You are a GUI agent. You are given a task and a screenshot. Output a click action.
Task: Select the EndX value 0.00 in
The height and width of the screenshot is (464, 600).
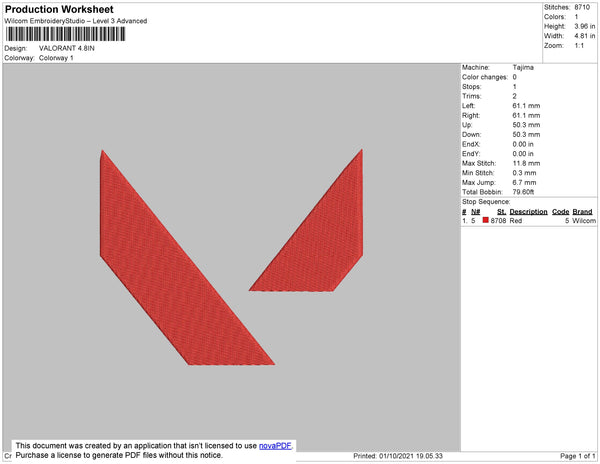coord(523,144)
